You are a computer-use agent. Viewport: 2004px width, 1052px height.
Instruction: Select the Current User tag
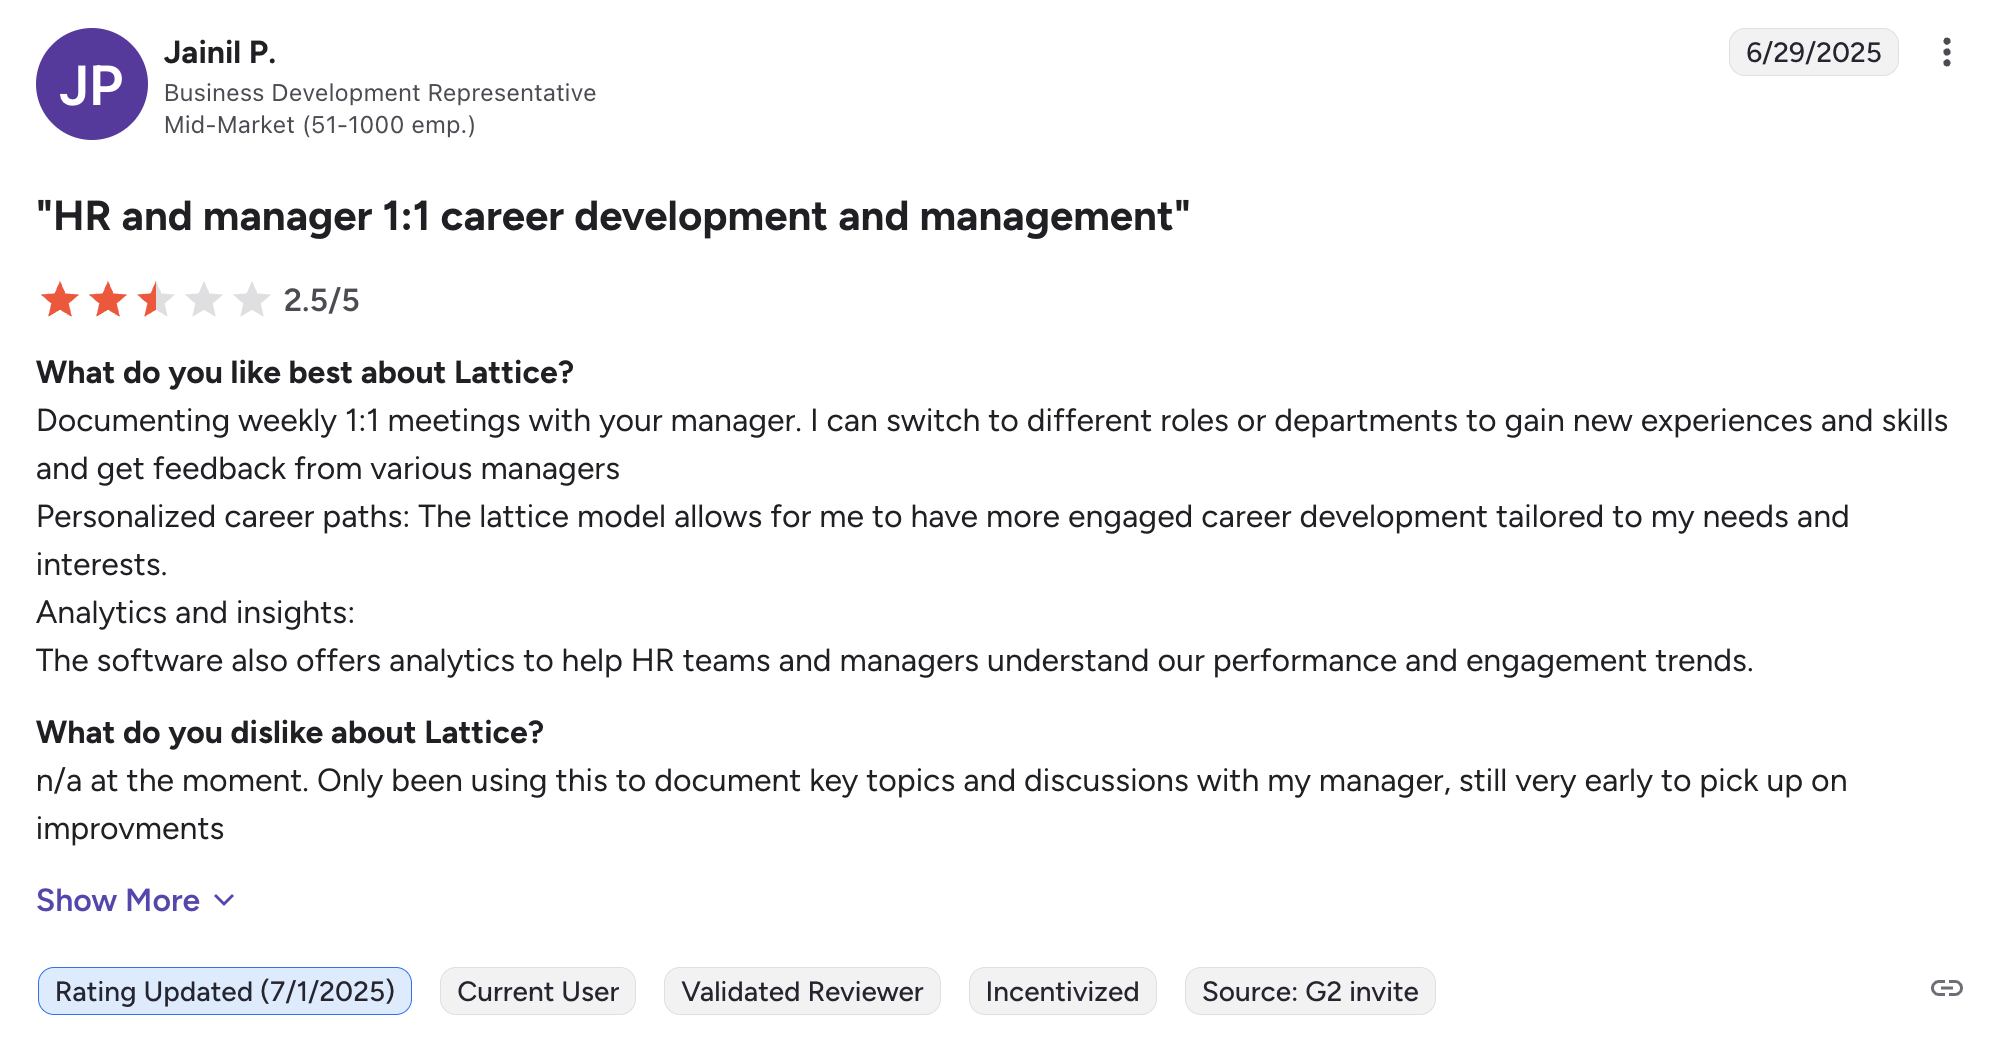(x=538, y=991)
